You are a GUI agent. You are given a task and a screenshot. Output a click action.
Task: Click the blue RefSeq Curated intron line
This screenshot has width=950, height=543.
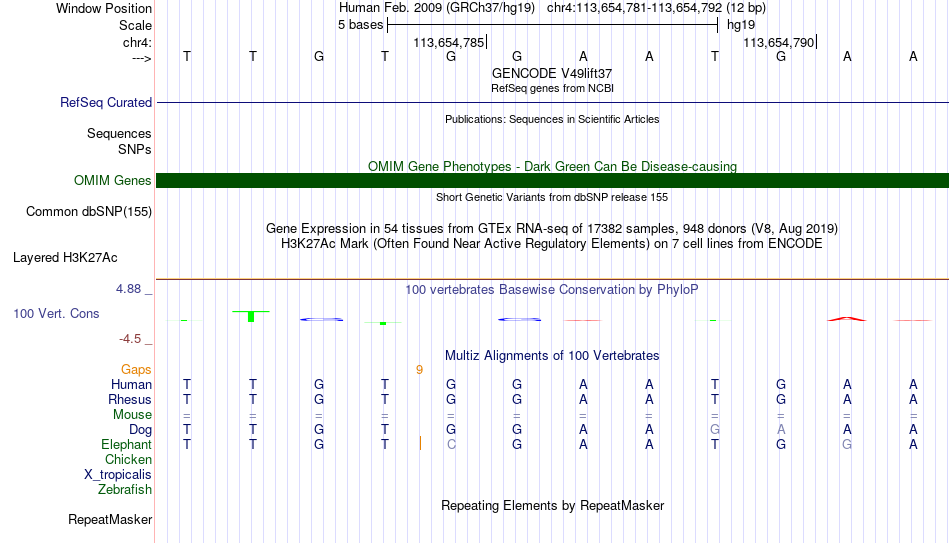(553, 102)
